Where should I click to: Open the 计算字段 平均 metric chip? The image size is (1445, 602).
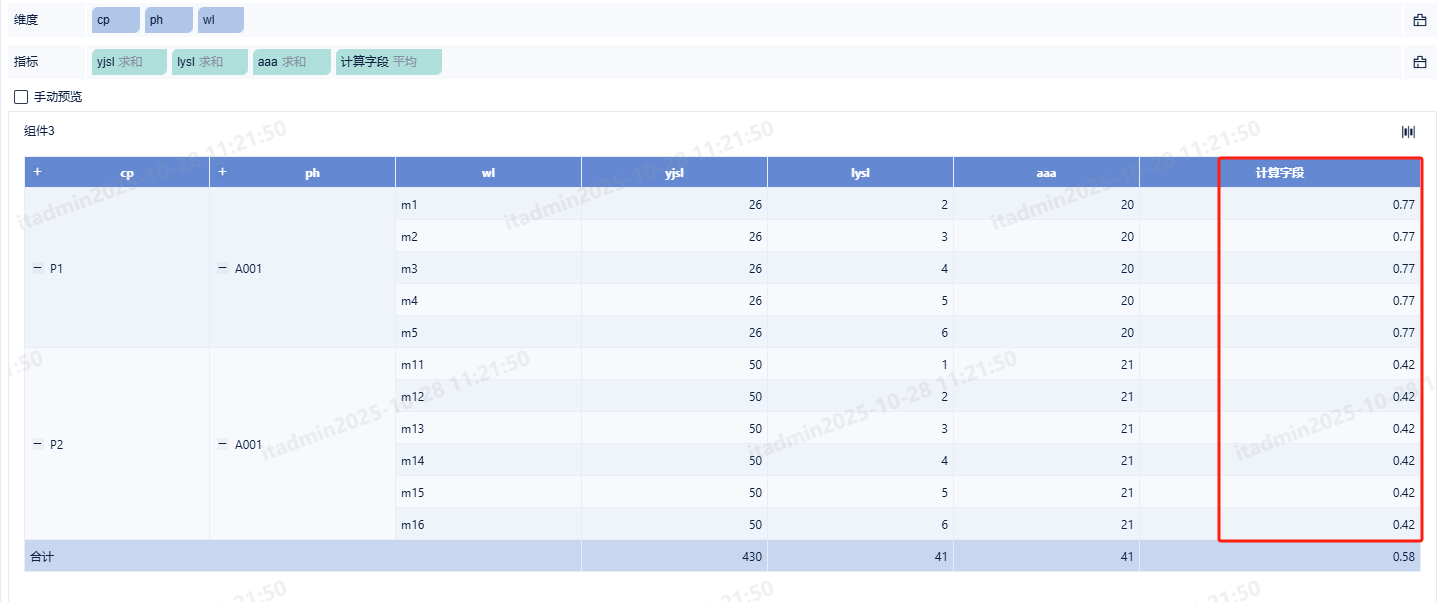388,62
